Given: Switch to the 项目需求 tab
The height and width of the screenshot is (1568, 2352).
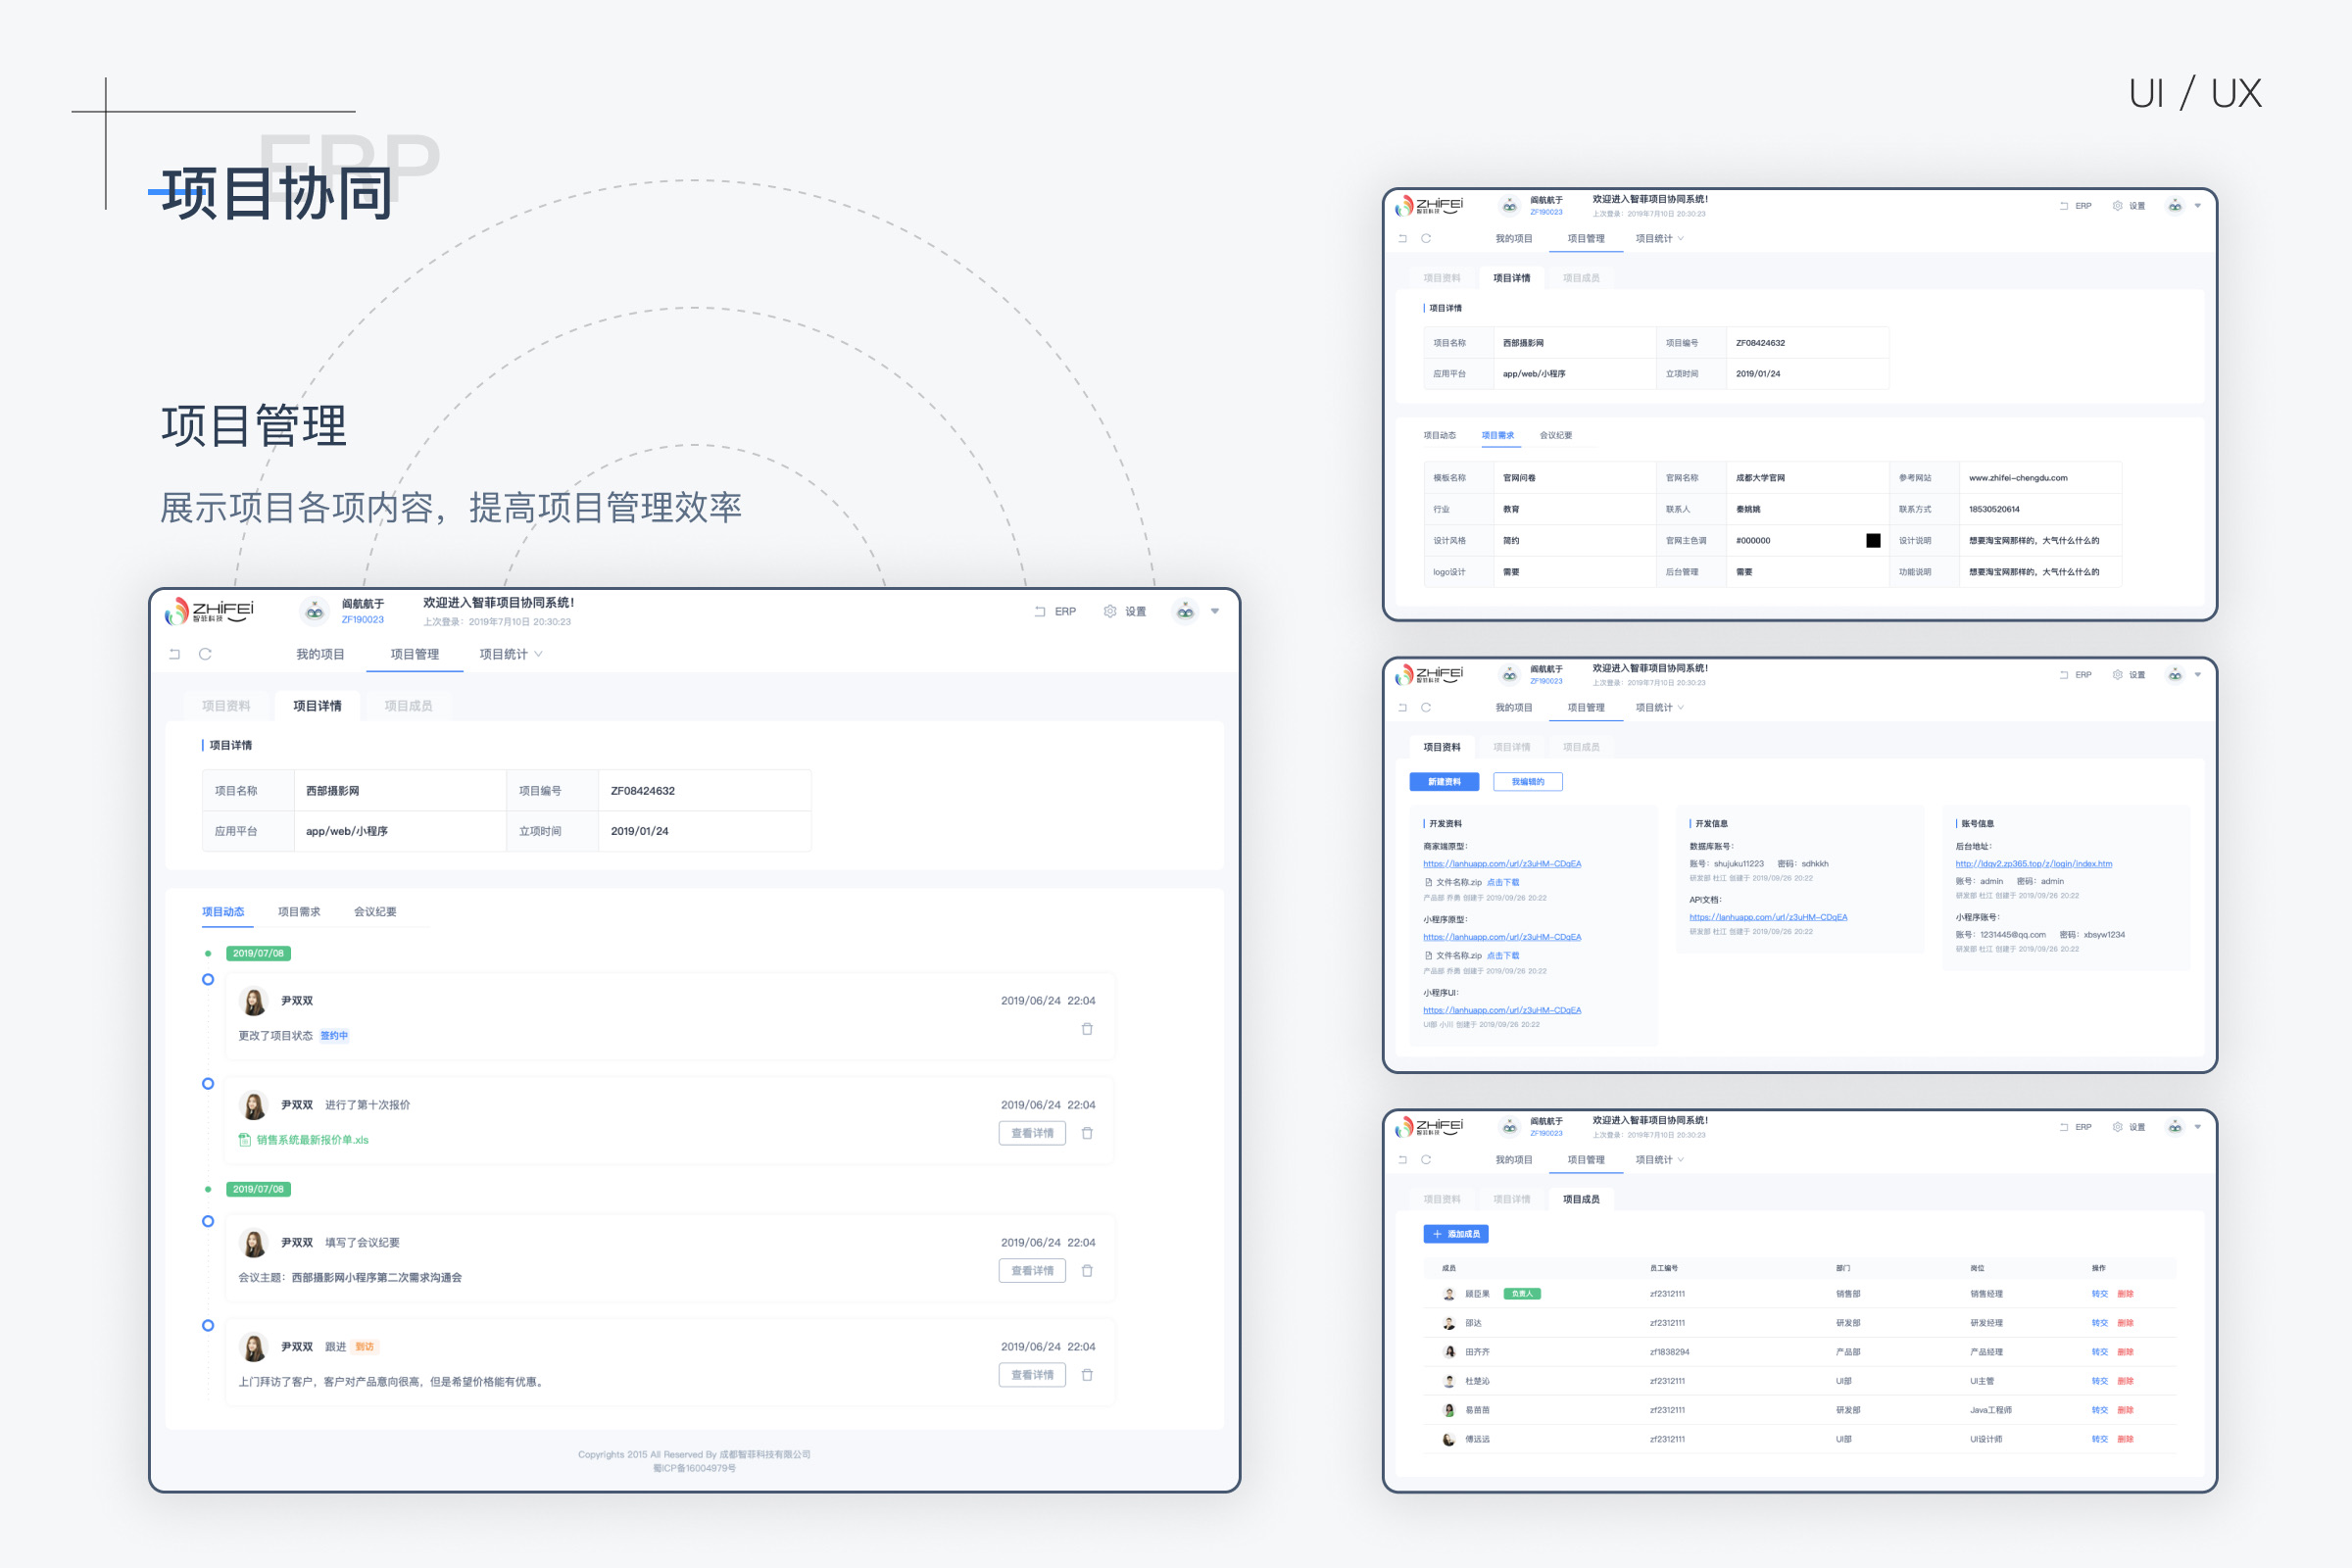Looking at the screenshot, I should tap(299, 911).
